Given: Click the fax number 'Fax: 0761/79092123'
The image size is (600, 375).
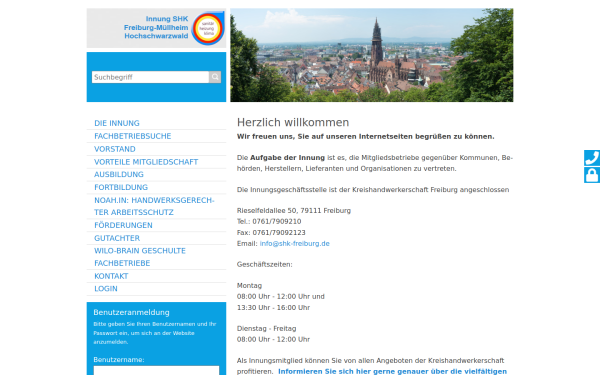Looking at the screenshot, I should pos(271,232).
